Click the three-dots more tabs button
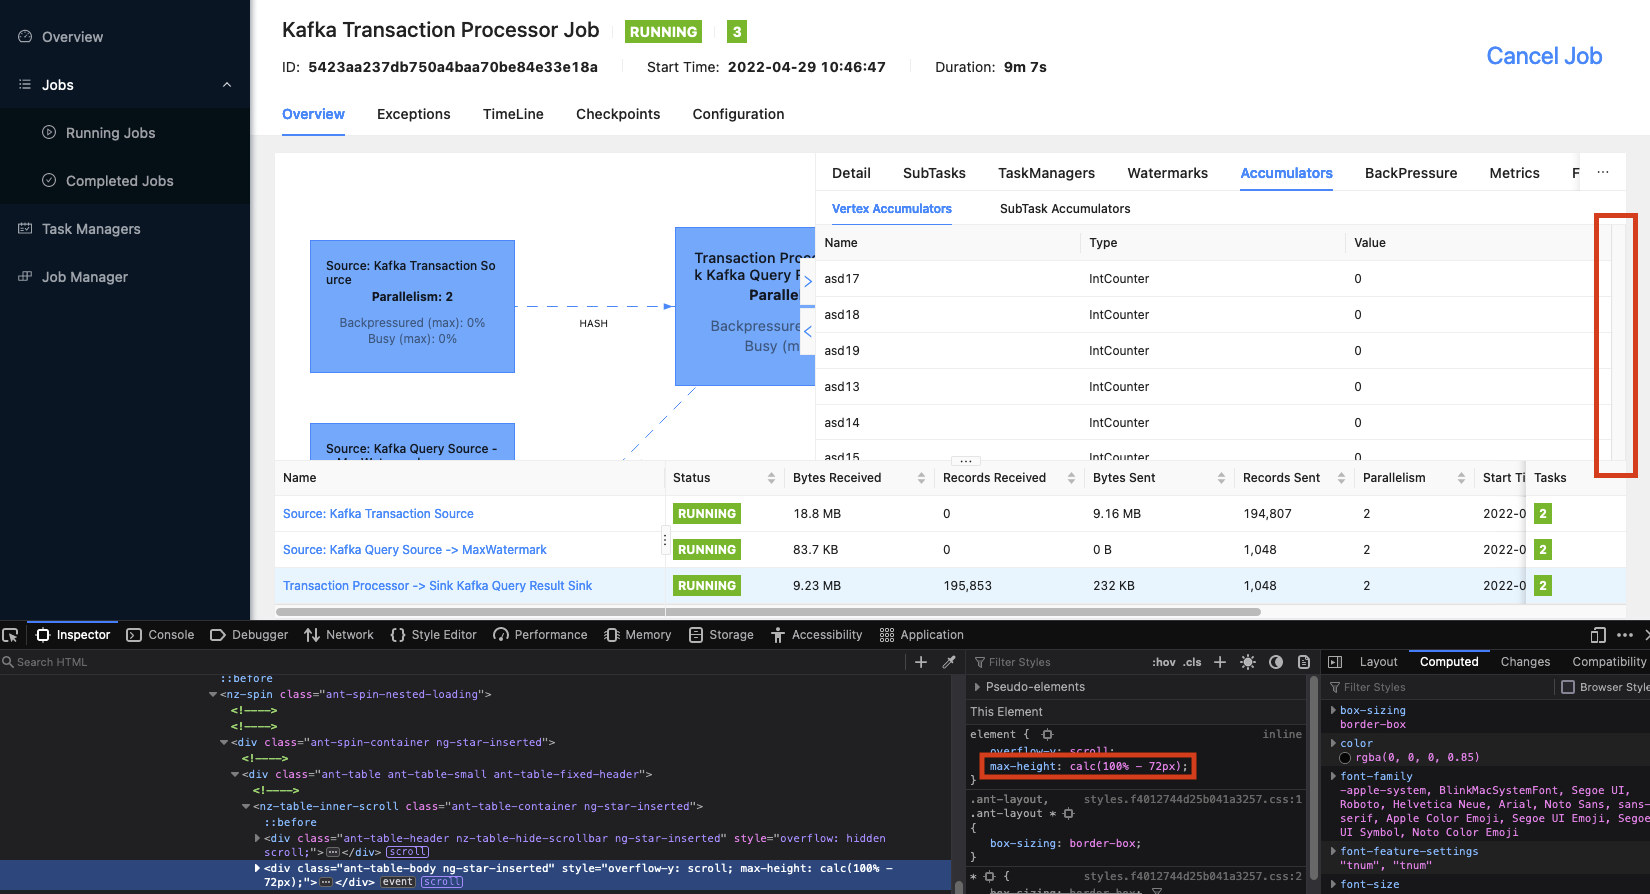 (1603, 172)
